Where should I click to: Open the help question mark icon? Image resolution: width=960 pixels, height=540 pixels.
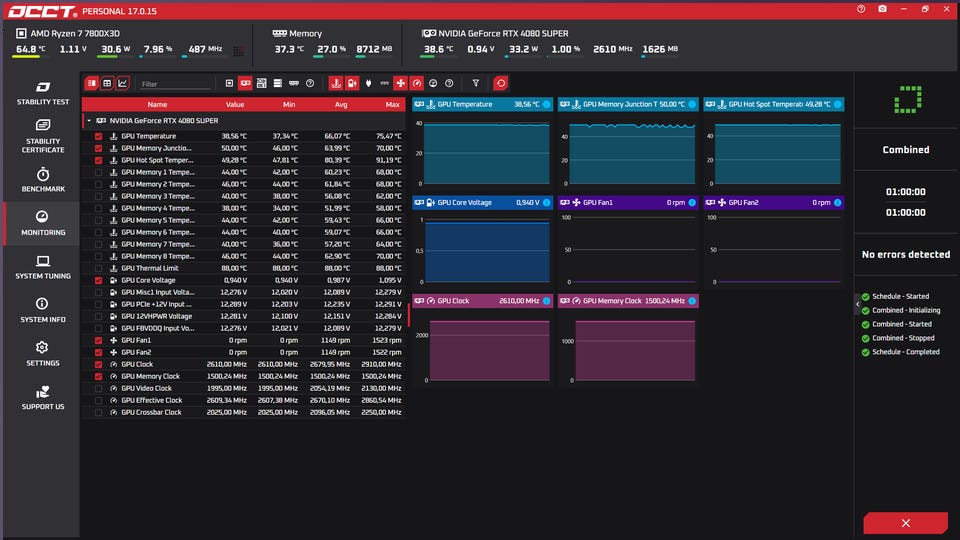(x=861, y=9)
